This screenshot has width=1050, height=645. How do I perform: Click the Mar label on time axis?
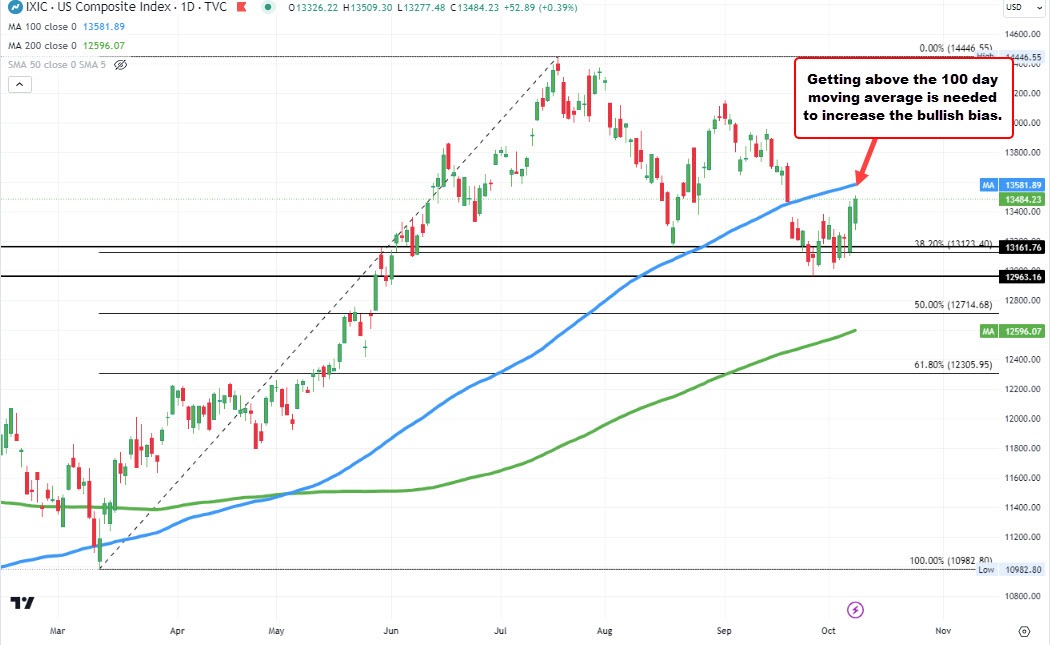pyautogui.click(x=57, y=631)
